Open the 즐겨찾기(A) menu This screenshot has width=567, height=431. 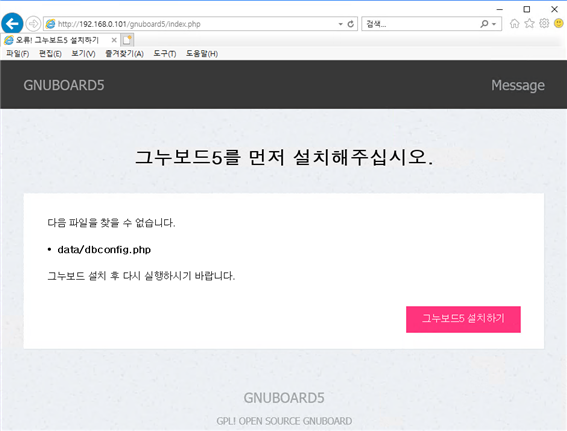click(x=124, y=54)
